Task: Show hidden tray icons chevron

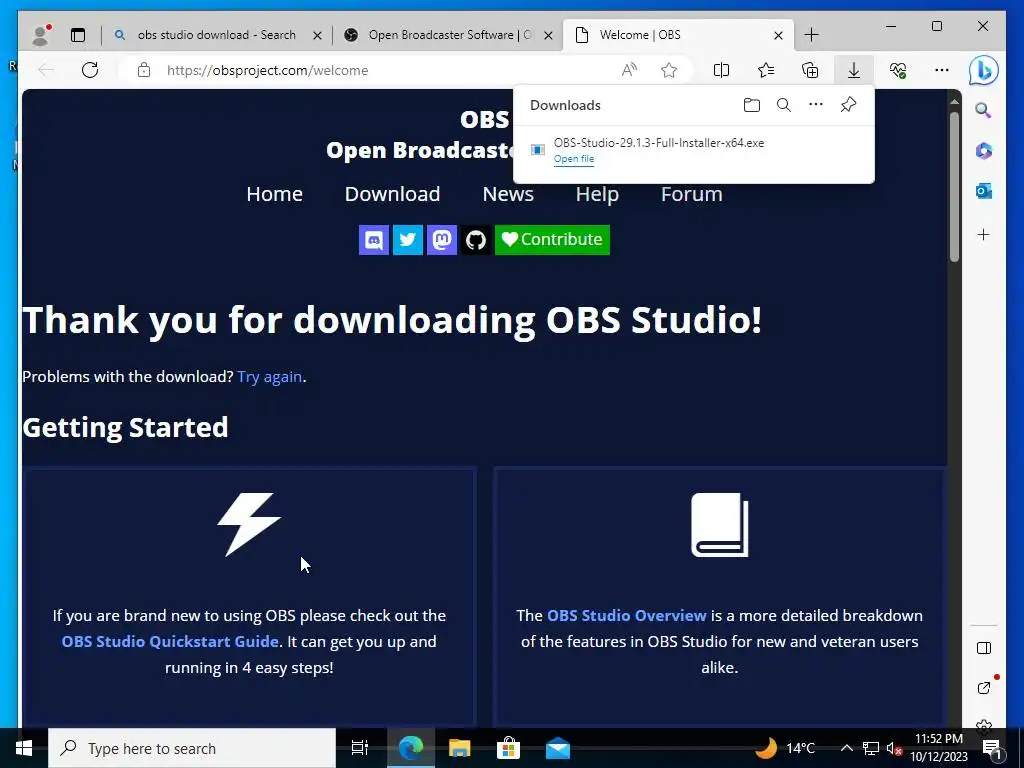Action: coord(846,748)
